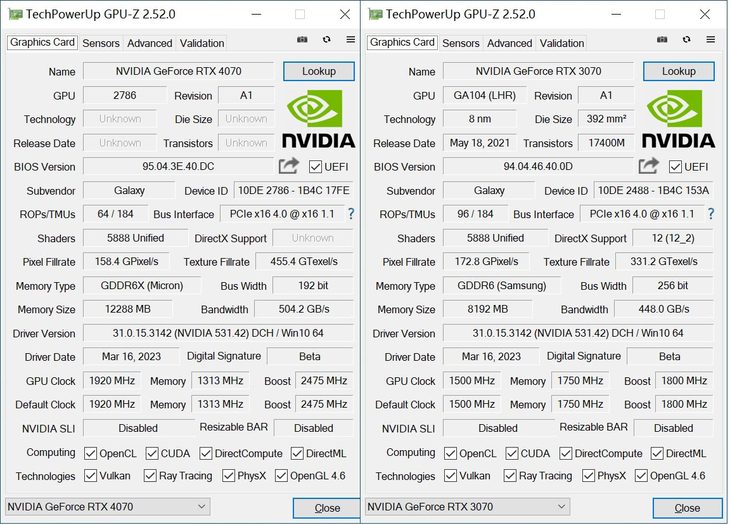Click the refresh icon in RTX 4070 window
The width and height of the screenshot is (730, 525).
327,40
